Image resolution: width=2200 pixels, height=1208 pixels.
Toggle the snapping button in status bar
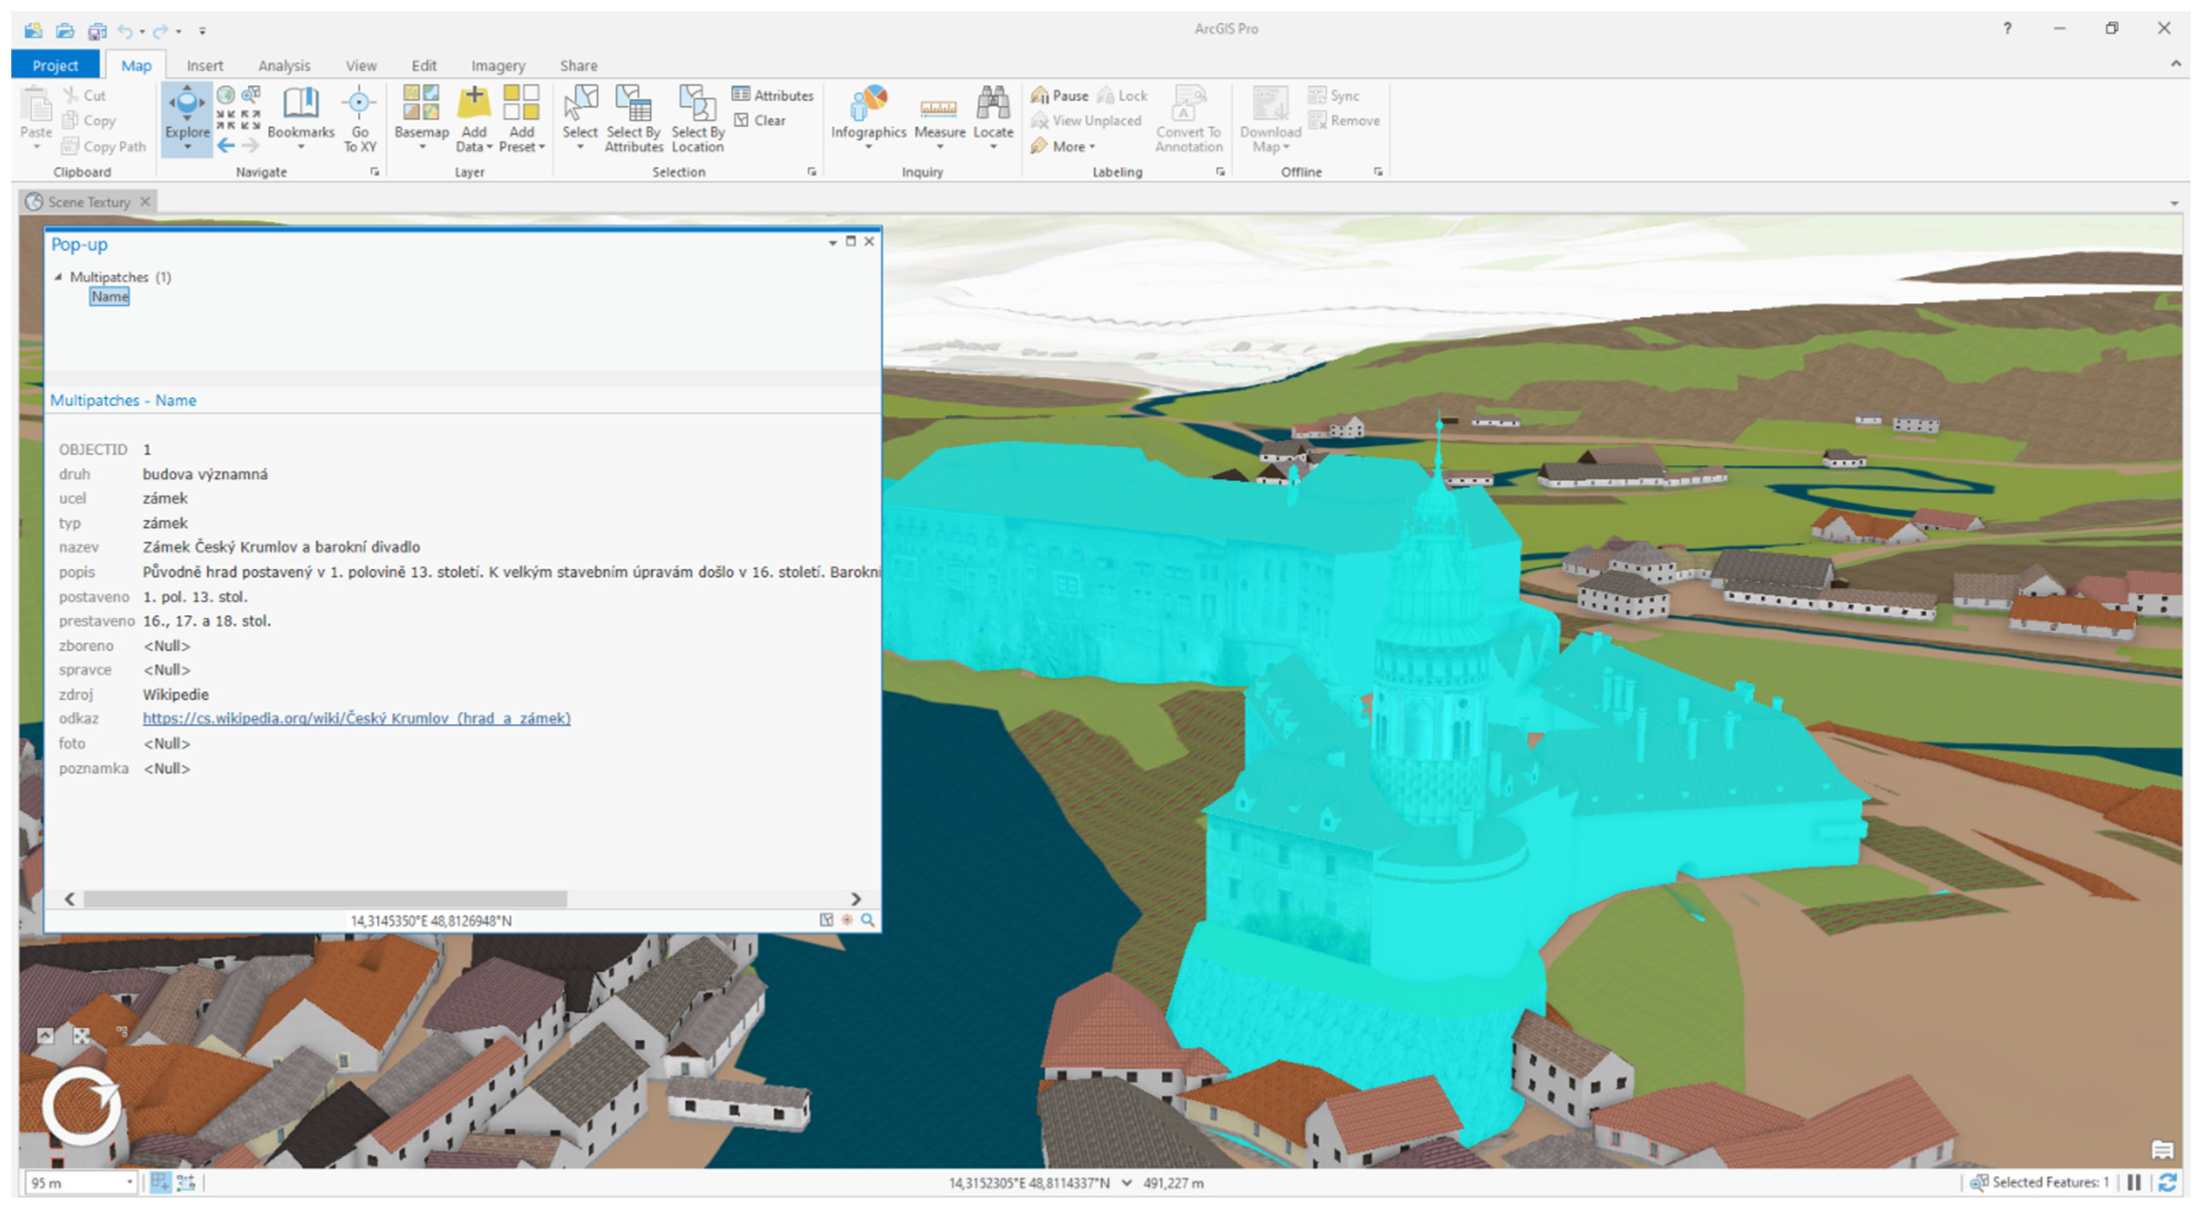[x=160, y=1183]
